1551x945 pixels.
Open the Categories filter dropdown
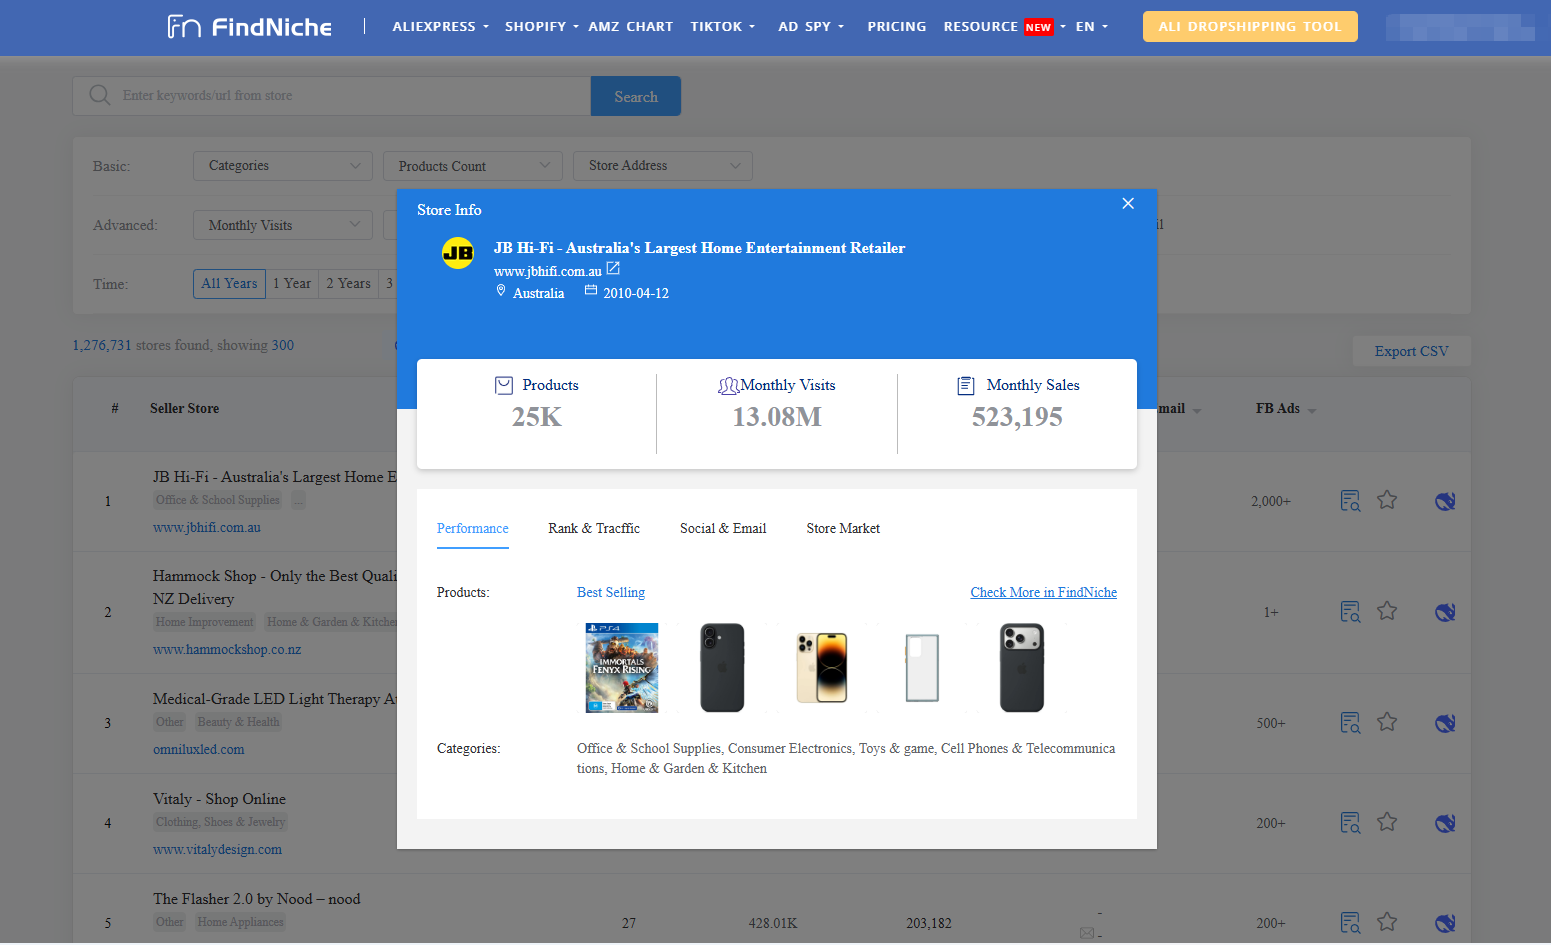point(282,165)
